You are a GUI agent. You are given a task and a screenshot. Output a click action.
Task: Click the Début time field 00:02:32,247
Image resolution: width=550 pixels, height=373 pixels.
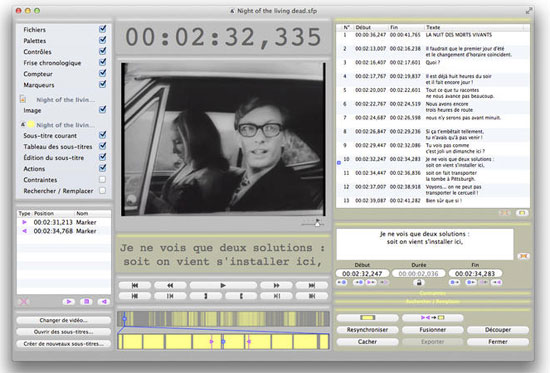click(x=362, y=273)
